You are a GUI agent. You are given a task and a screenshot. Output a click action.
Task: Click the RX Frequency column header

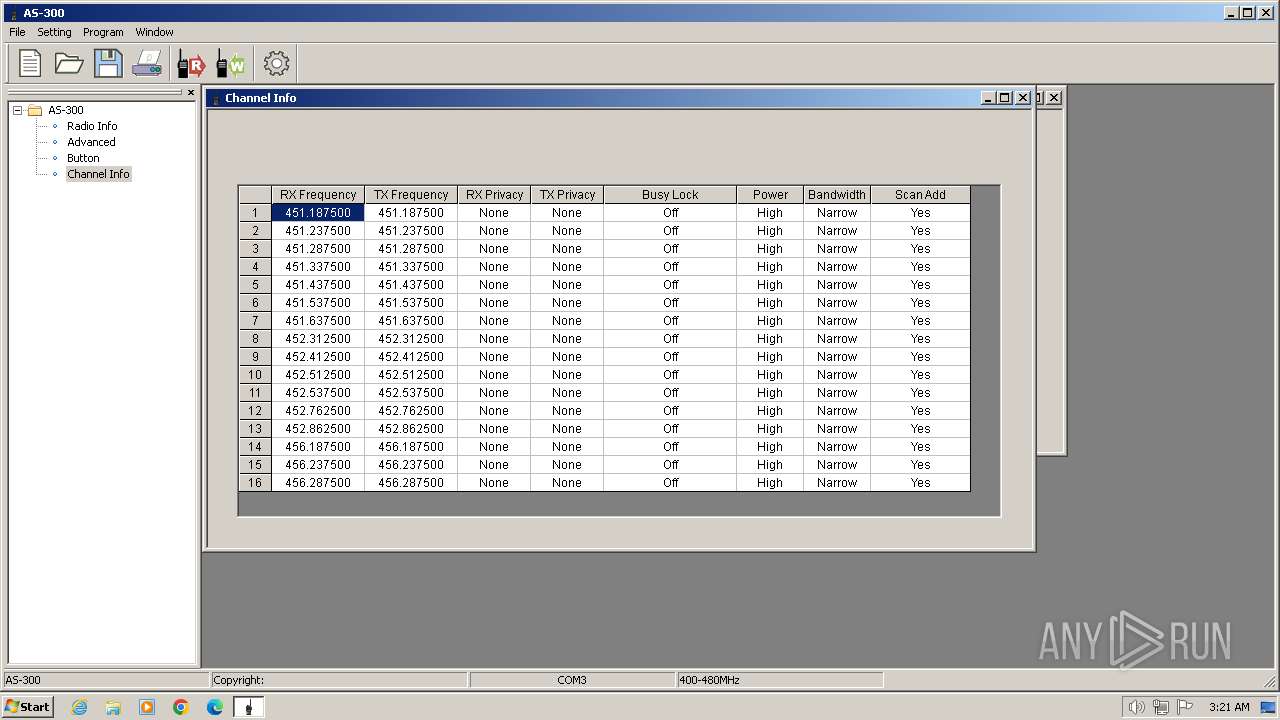click(x=318, y=195)
